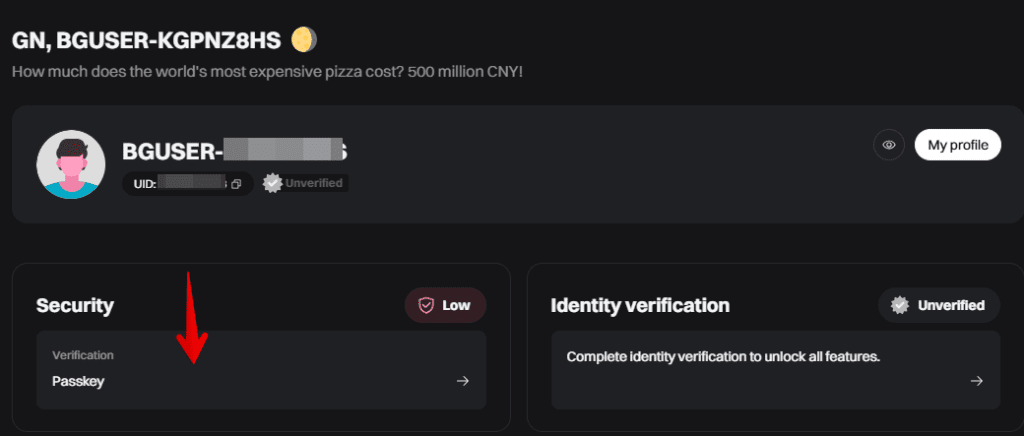1024x436 pixels.
Task: Click the 'Verification' label above Passkey
Action: click(x=83, y=355)
